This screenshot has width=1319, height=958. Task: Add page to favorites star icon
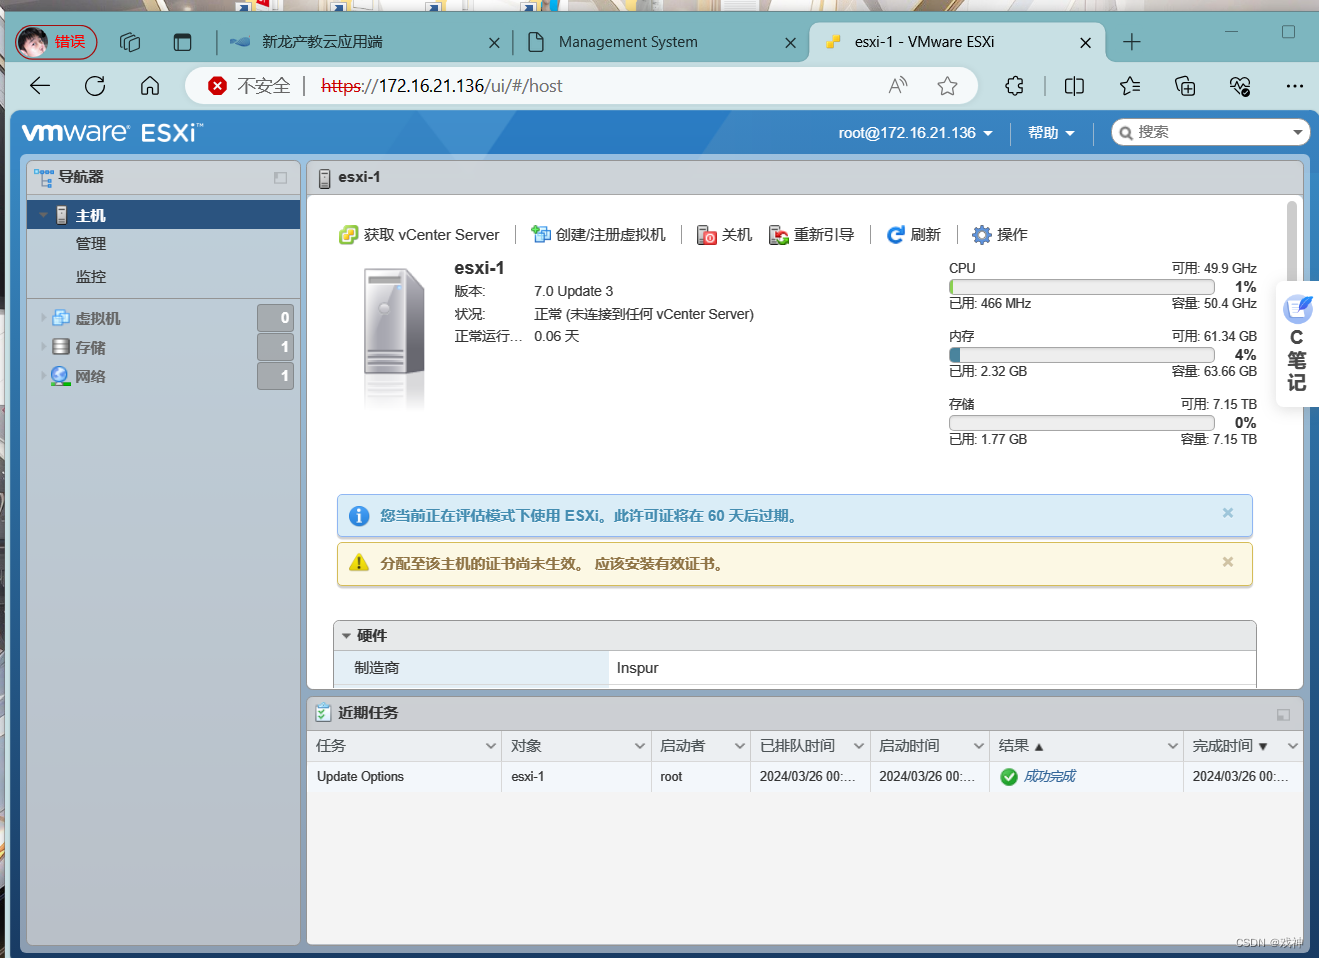tap(948, 86)
